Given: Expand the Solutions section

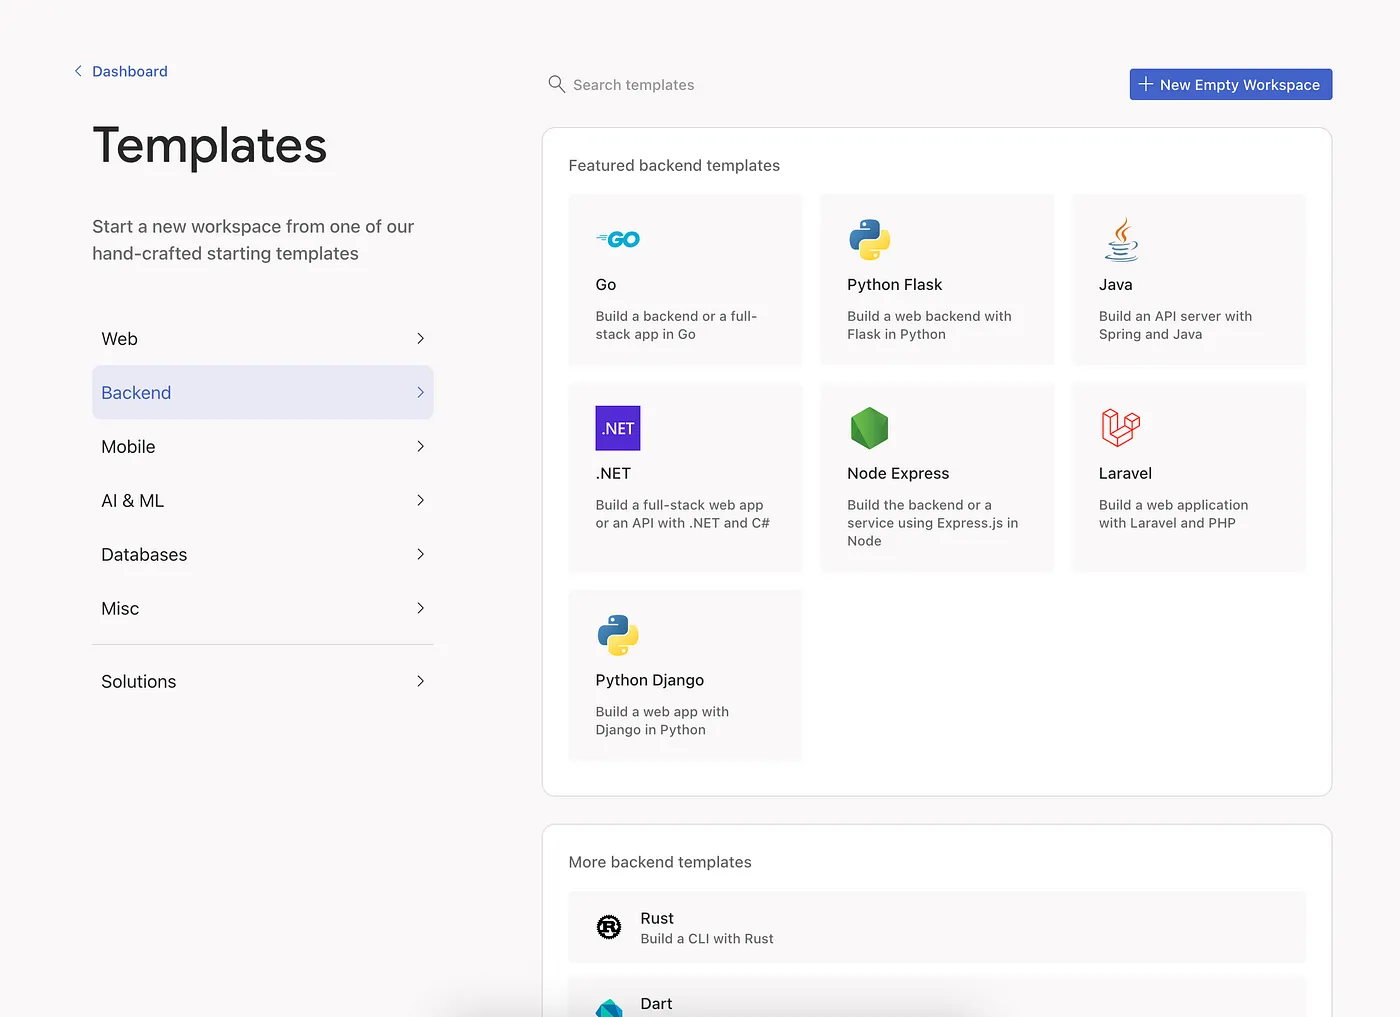Looking at the screenshot, I should (x=262, y=681).
